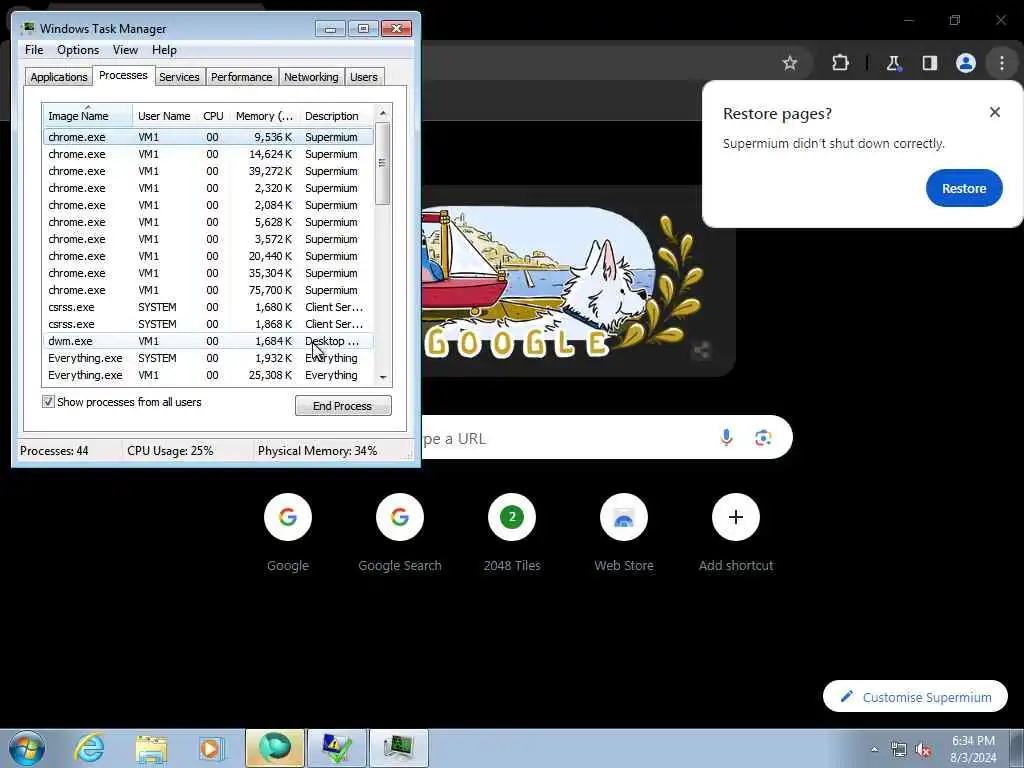Viewport: 1024px width, 768px height.
Task: Launch Internet Explorer from the taskbar
Action: [x=89, y=748]
